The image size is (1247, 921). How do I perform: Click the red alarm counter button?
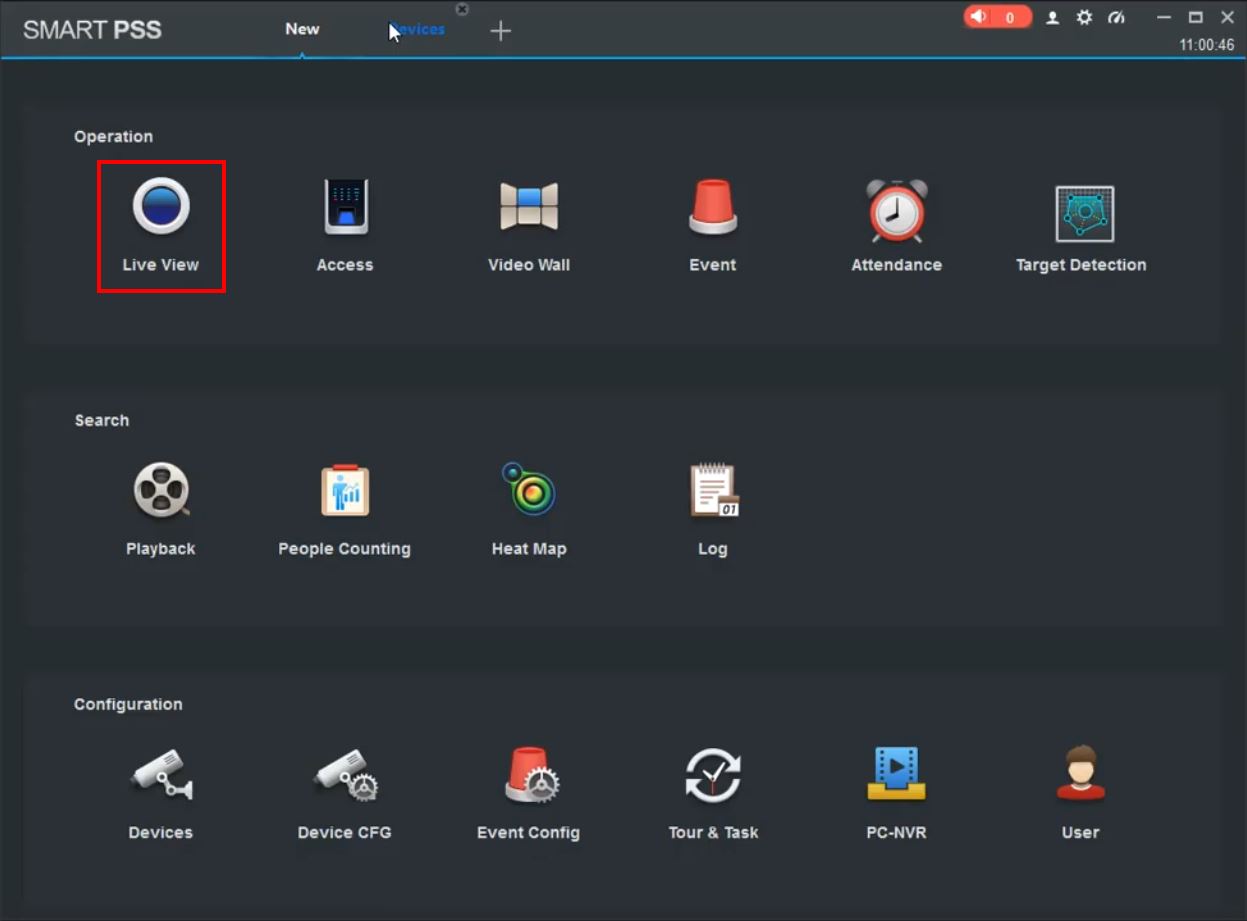coord(997,17)
